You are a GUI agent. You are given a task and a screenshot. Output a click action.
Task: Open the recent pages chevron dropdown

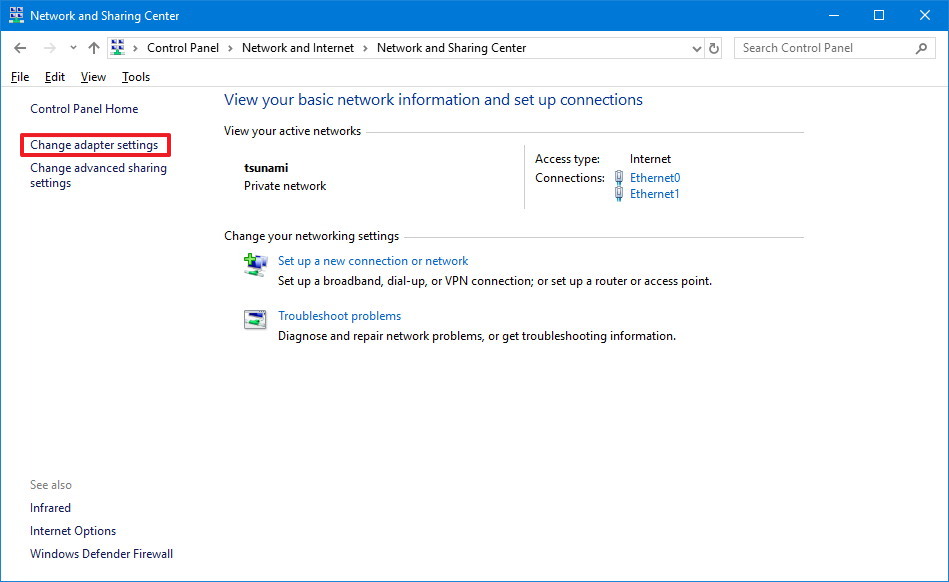pos(72,47)
